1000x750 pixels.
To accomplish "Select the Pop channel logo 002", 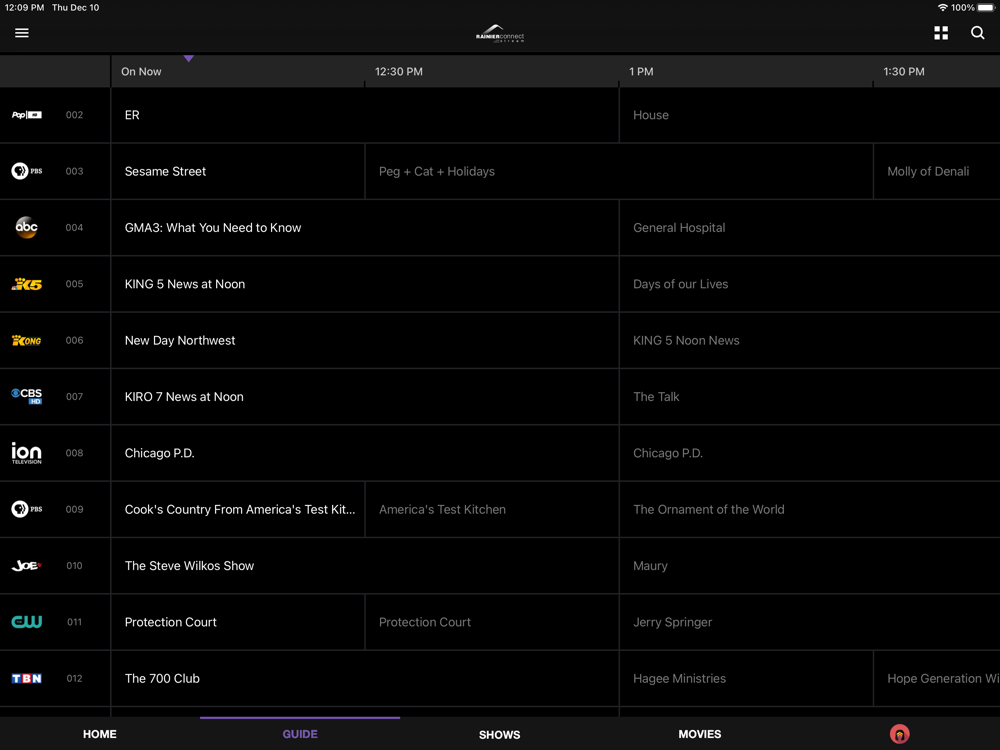I will point(27,115).
